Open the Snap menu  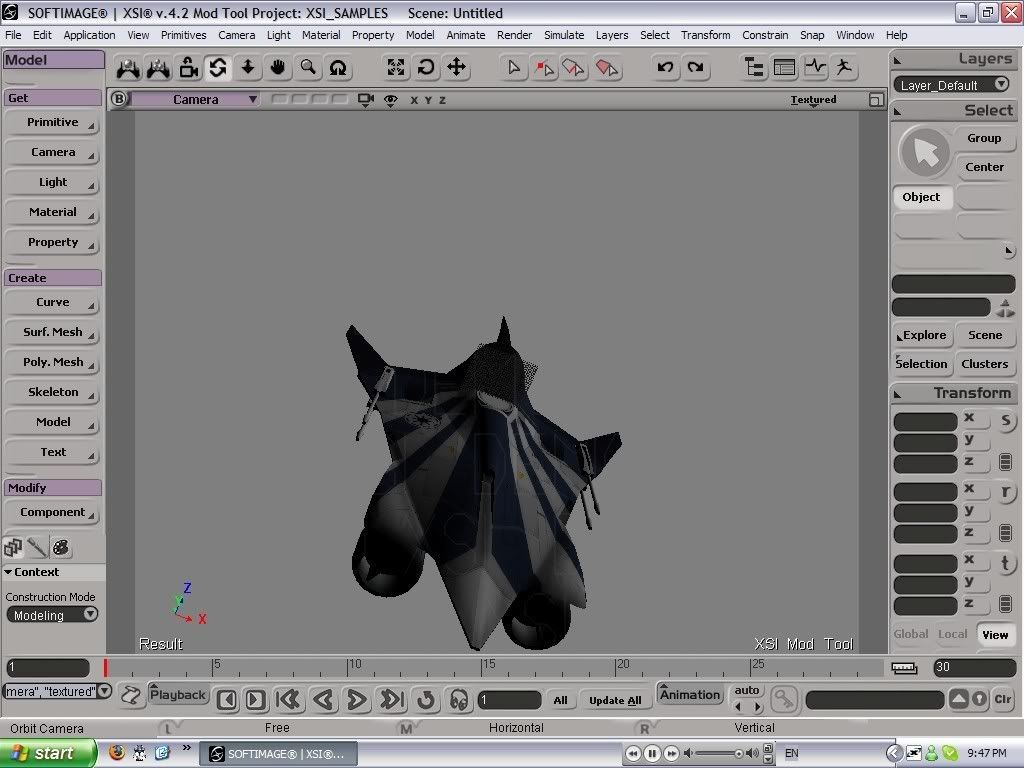point(812,35)
